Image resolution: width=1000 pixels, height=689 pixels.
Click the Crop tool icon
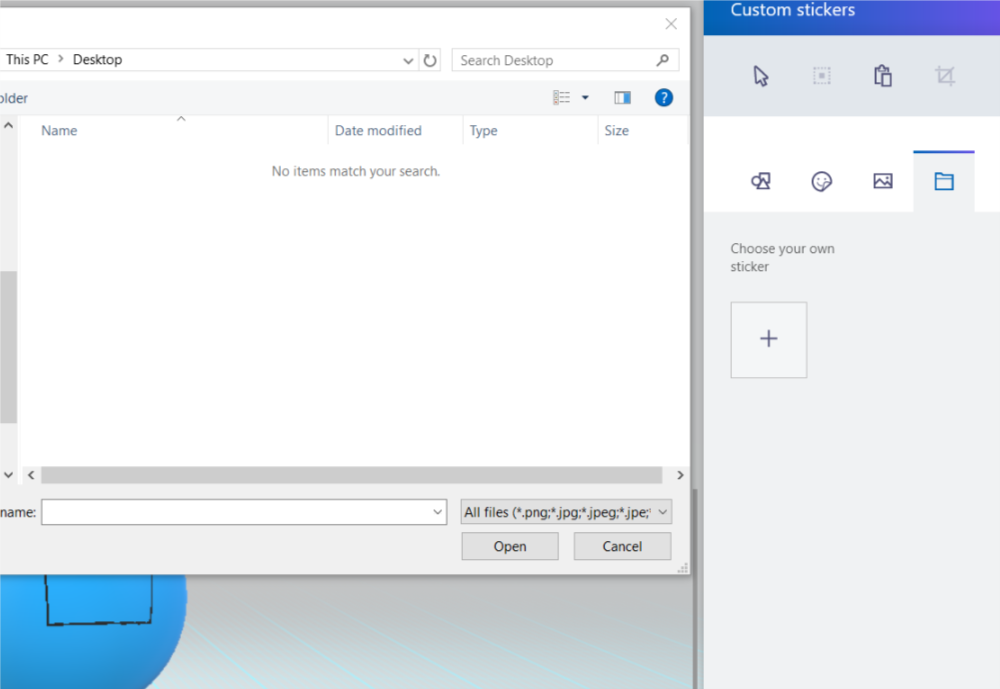945,76
